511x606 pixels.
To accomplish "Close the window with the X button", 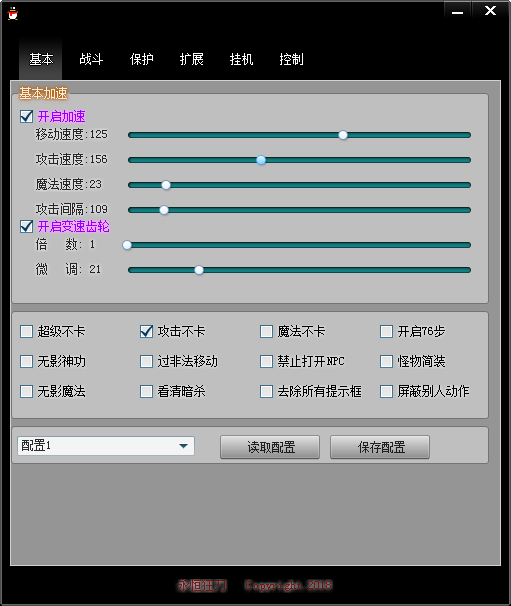I will (x=491, y=10).
